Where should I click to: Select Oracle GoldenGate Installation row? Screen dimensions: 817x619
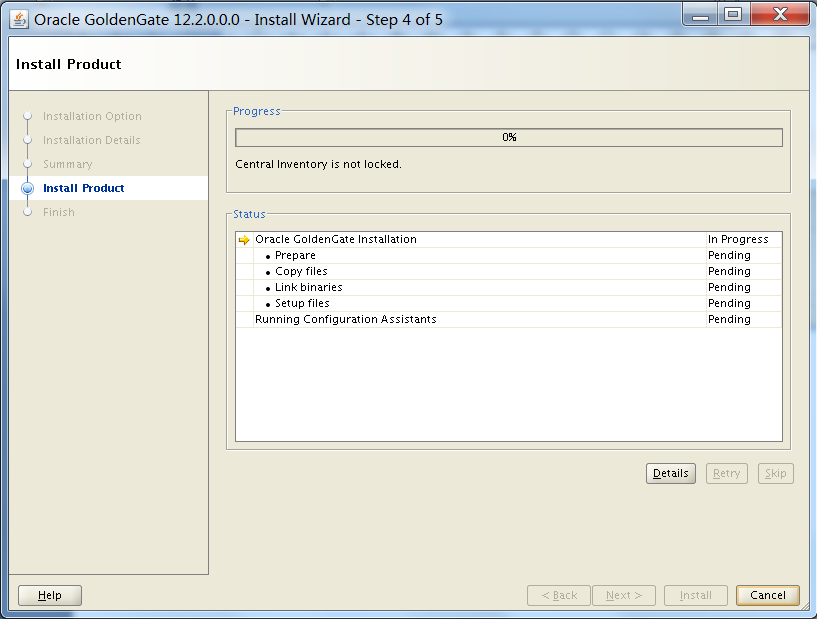(509, 239)
